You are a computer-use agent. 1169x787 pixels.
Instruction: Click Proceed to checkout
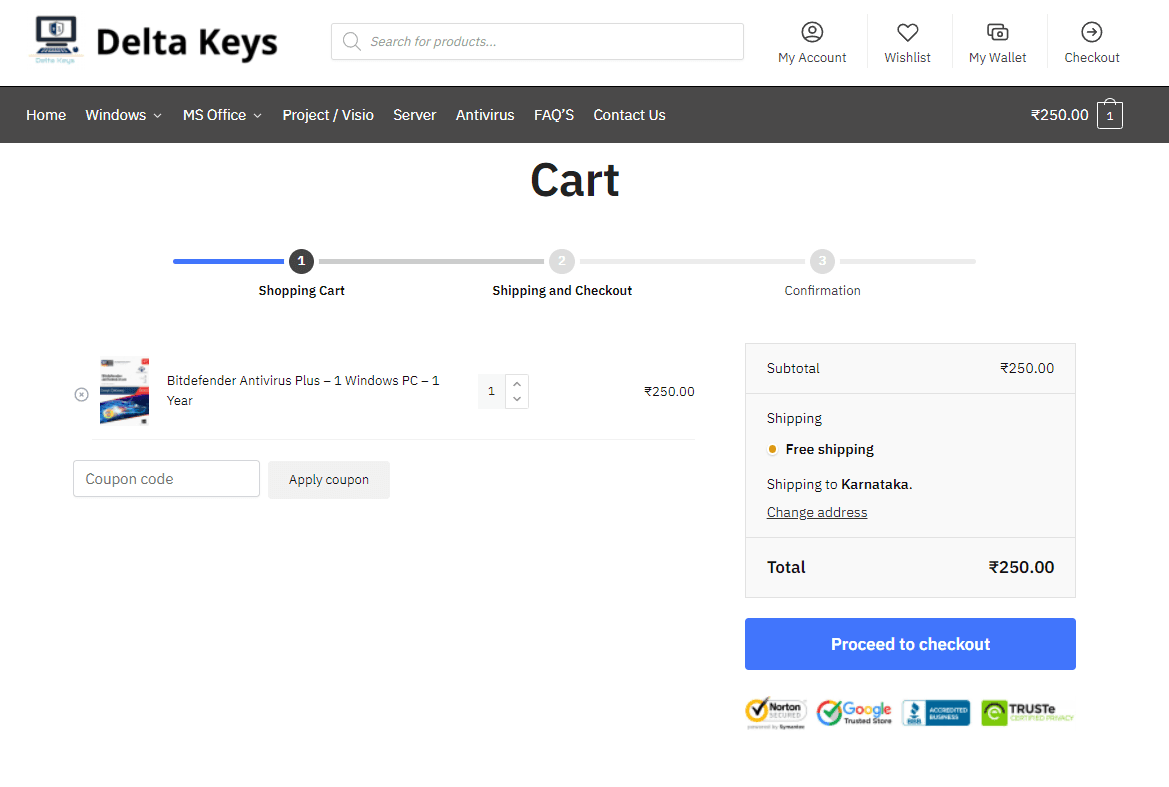[x=909, y=644]
